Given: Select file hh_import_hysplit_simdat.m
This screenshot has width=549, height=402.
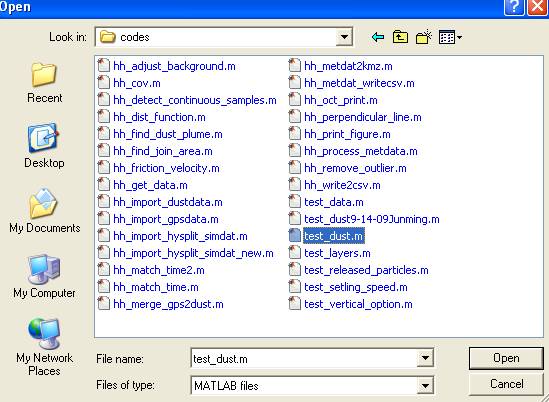Looking at the screenshot, I should click(180, 236).
